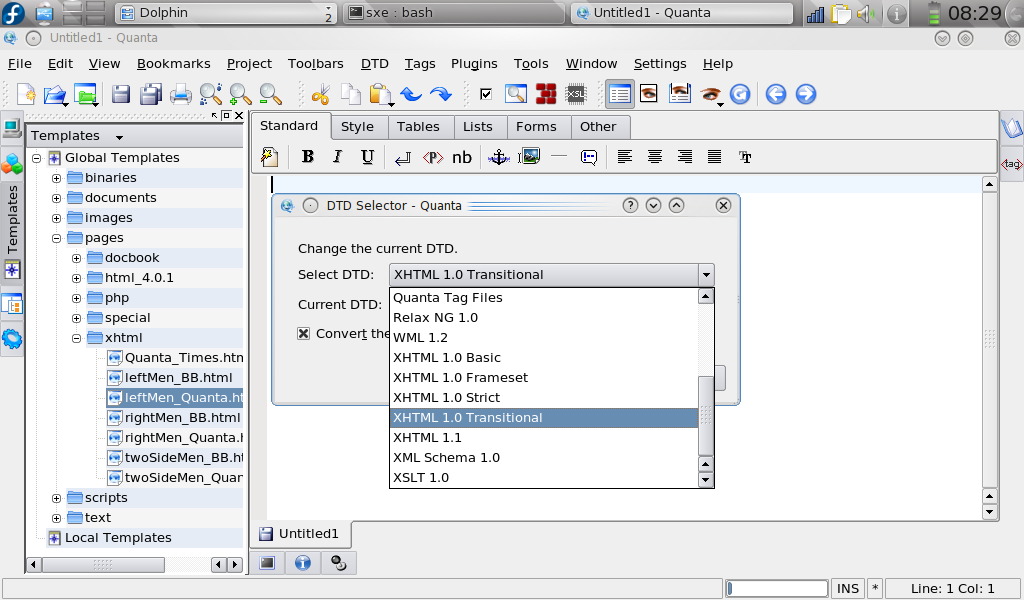Select Quanta Tag Files option
This screenshot has width=1024, height=600.
[543, 298]
